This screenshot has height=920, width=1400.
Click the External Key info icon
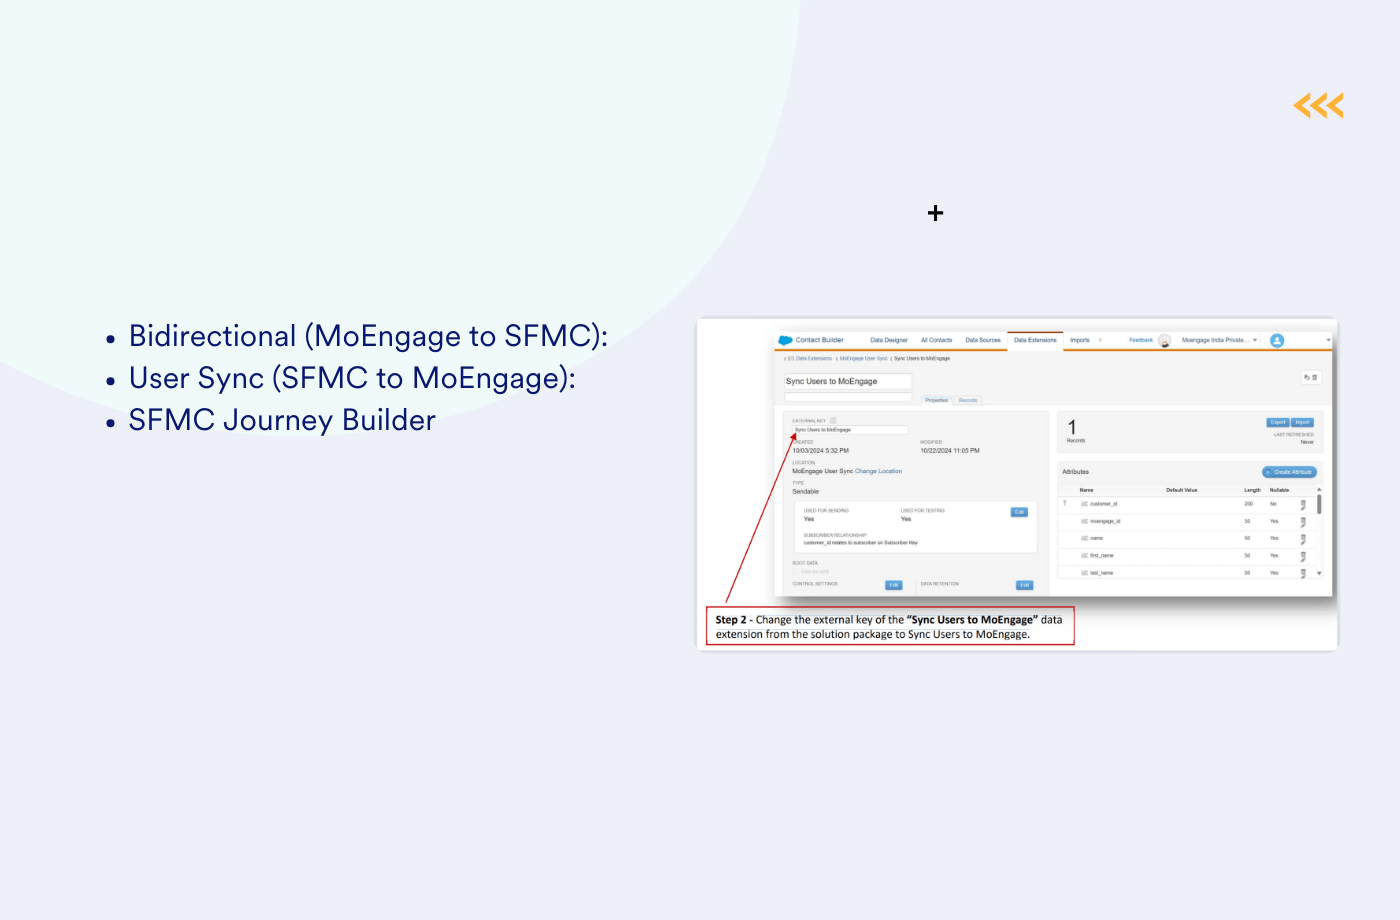pyautogui.click(x=833, y=420)
